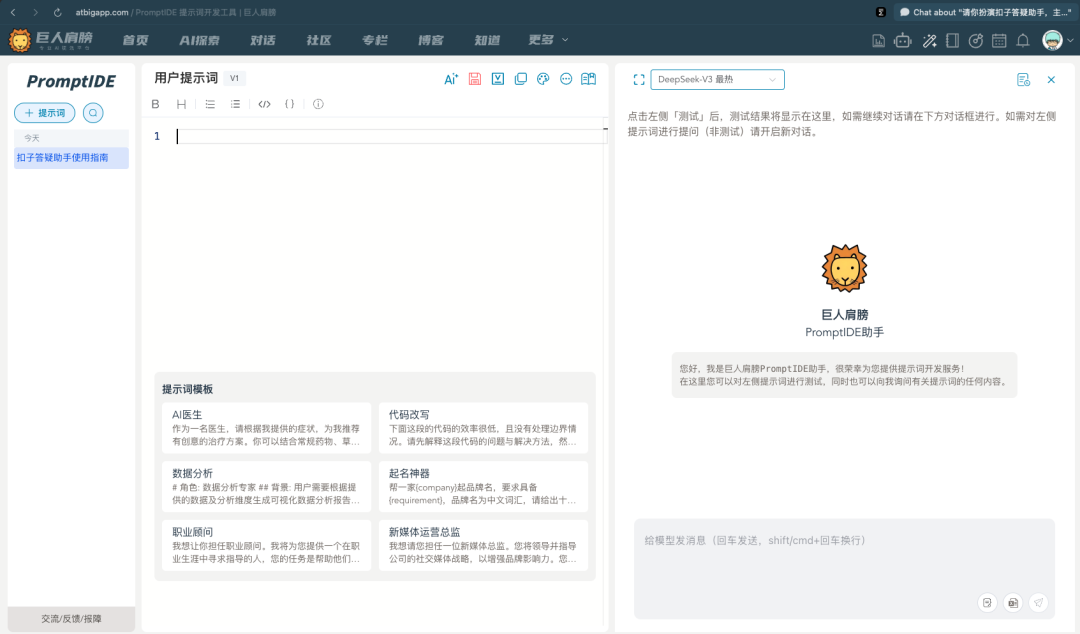Select the 新媒体运营总监 template card
The height and width of the screenshot is (634, 1080).
484,545
